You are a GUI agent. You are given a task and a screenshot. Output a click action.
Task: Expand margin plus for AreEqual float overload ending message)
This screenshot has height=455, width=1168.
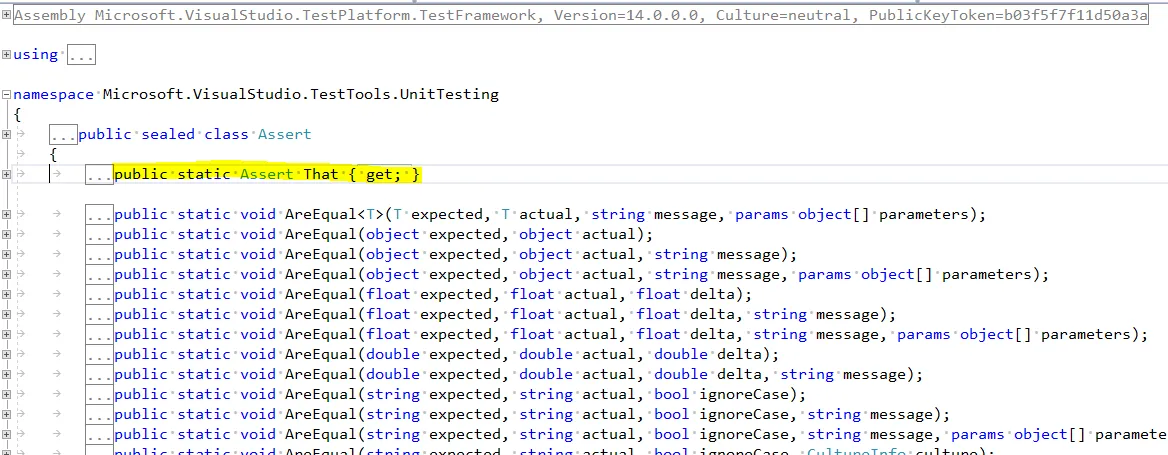(x=6, y=314)
